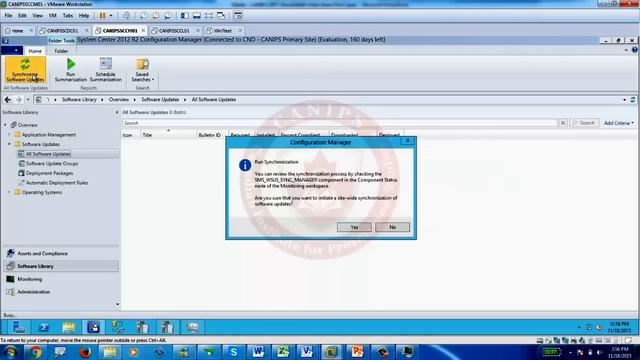Expand the Application Management tree node
Image resolution: width=640 pixels, height=360 pixels.
point(9,134)
